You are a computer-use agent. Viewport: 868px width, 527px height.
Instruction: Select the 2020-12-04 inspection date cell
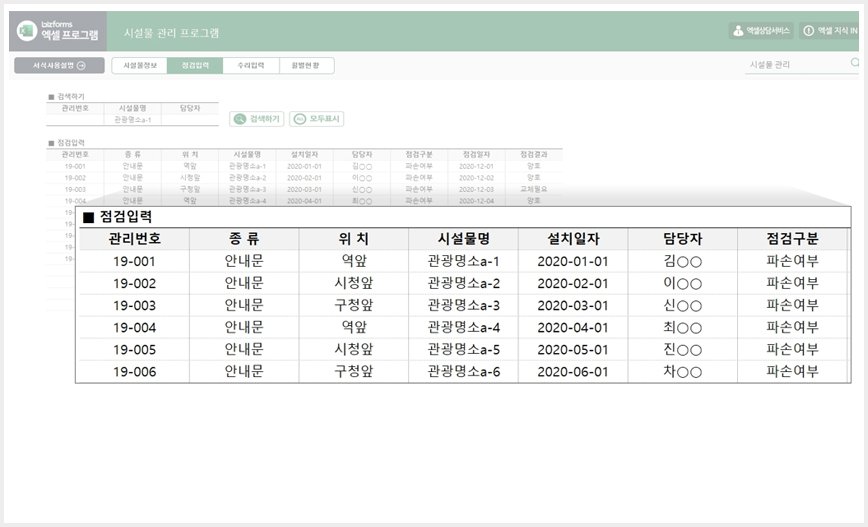476,201
